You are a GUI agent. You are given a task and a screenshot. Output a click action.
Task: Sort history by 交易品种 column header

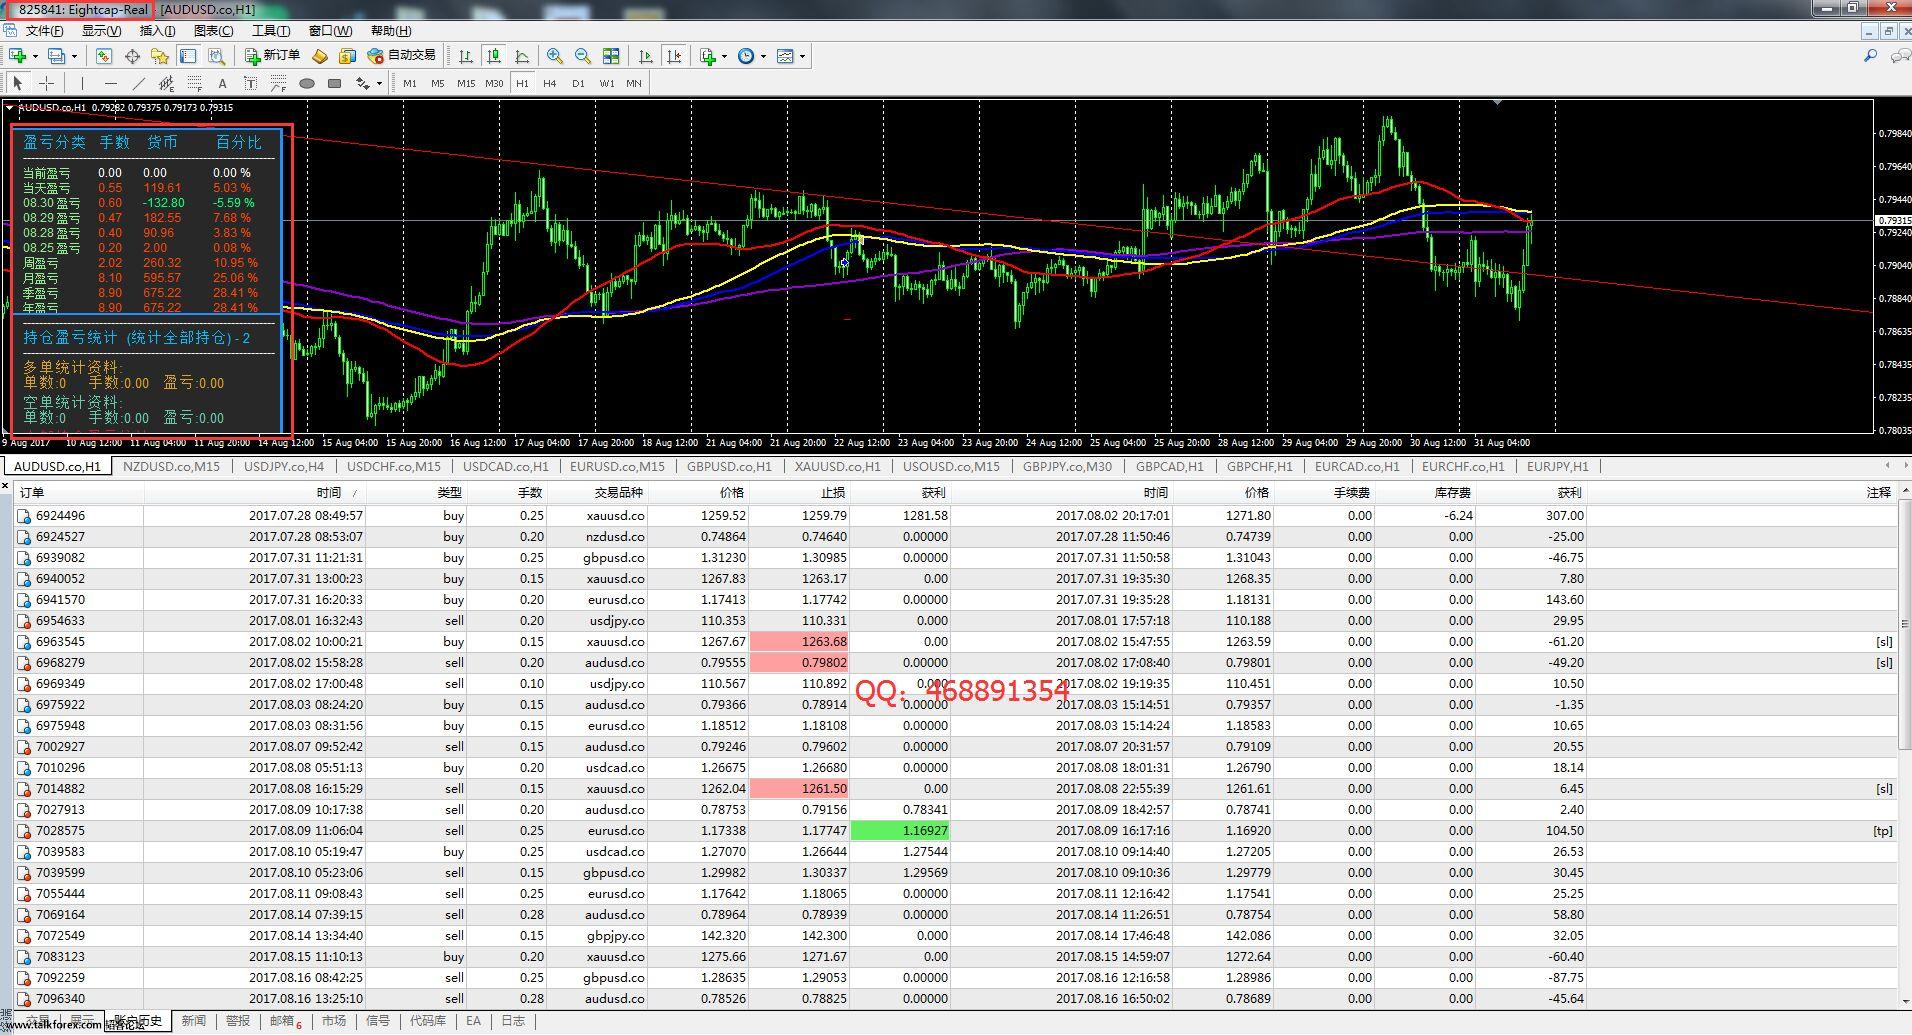pyautogui.click(x=618, y=492)
